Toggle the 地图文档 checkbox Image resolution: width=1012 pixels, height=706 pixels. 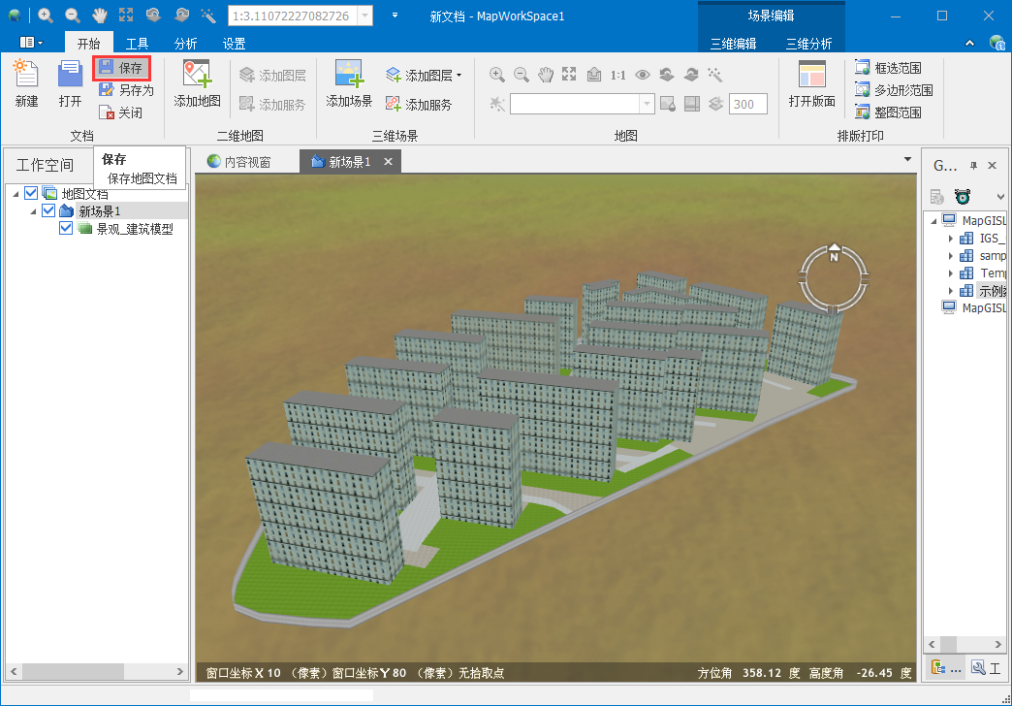click(31, 192)
